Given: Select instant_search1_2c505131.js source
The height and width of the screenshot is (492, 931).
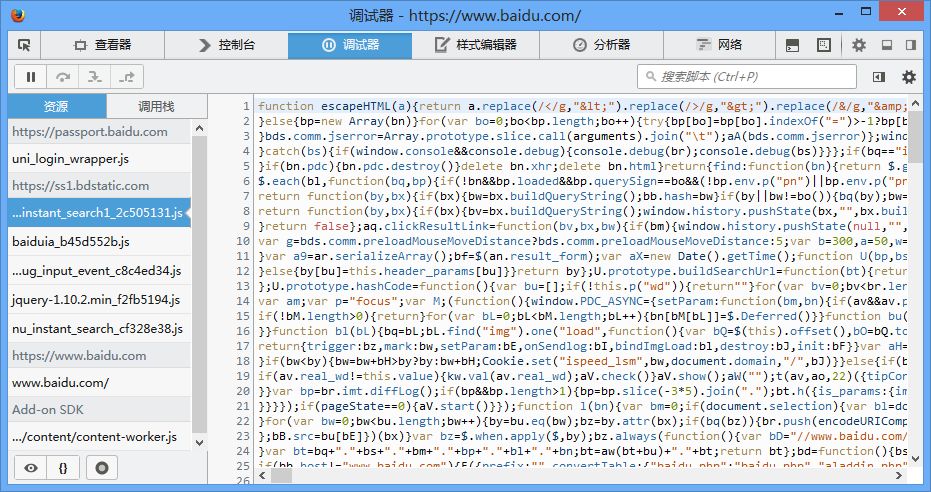Looking at the screenshot, I should pyautogui.click(x=100, y=212).
